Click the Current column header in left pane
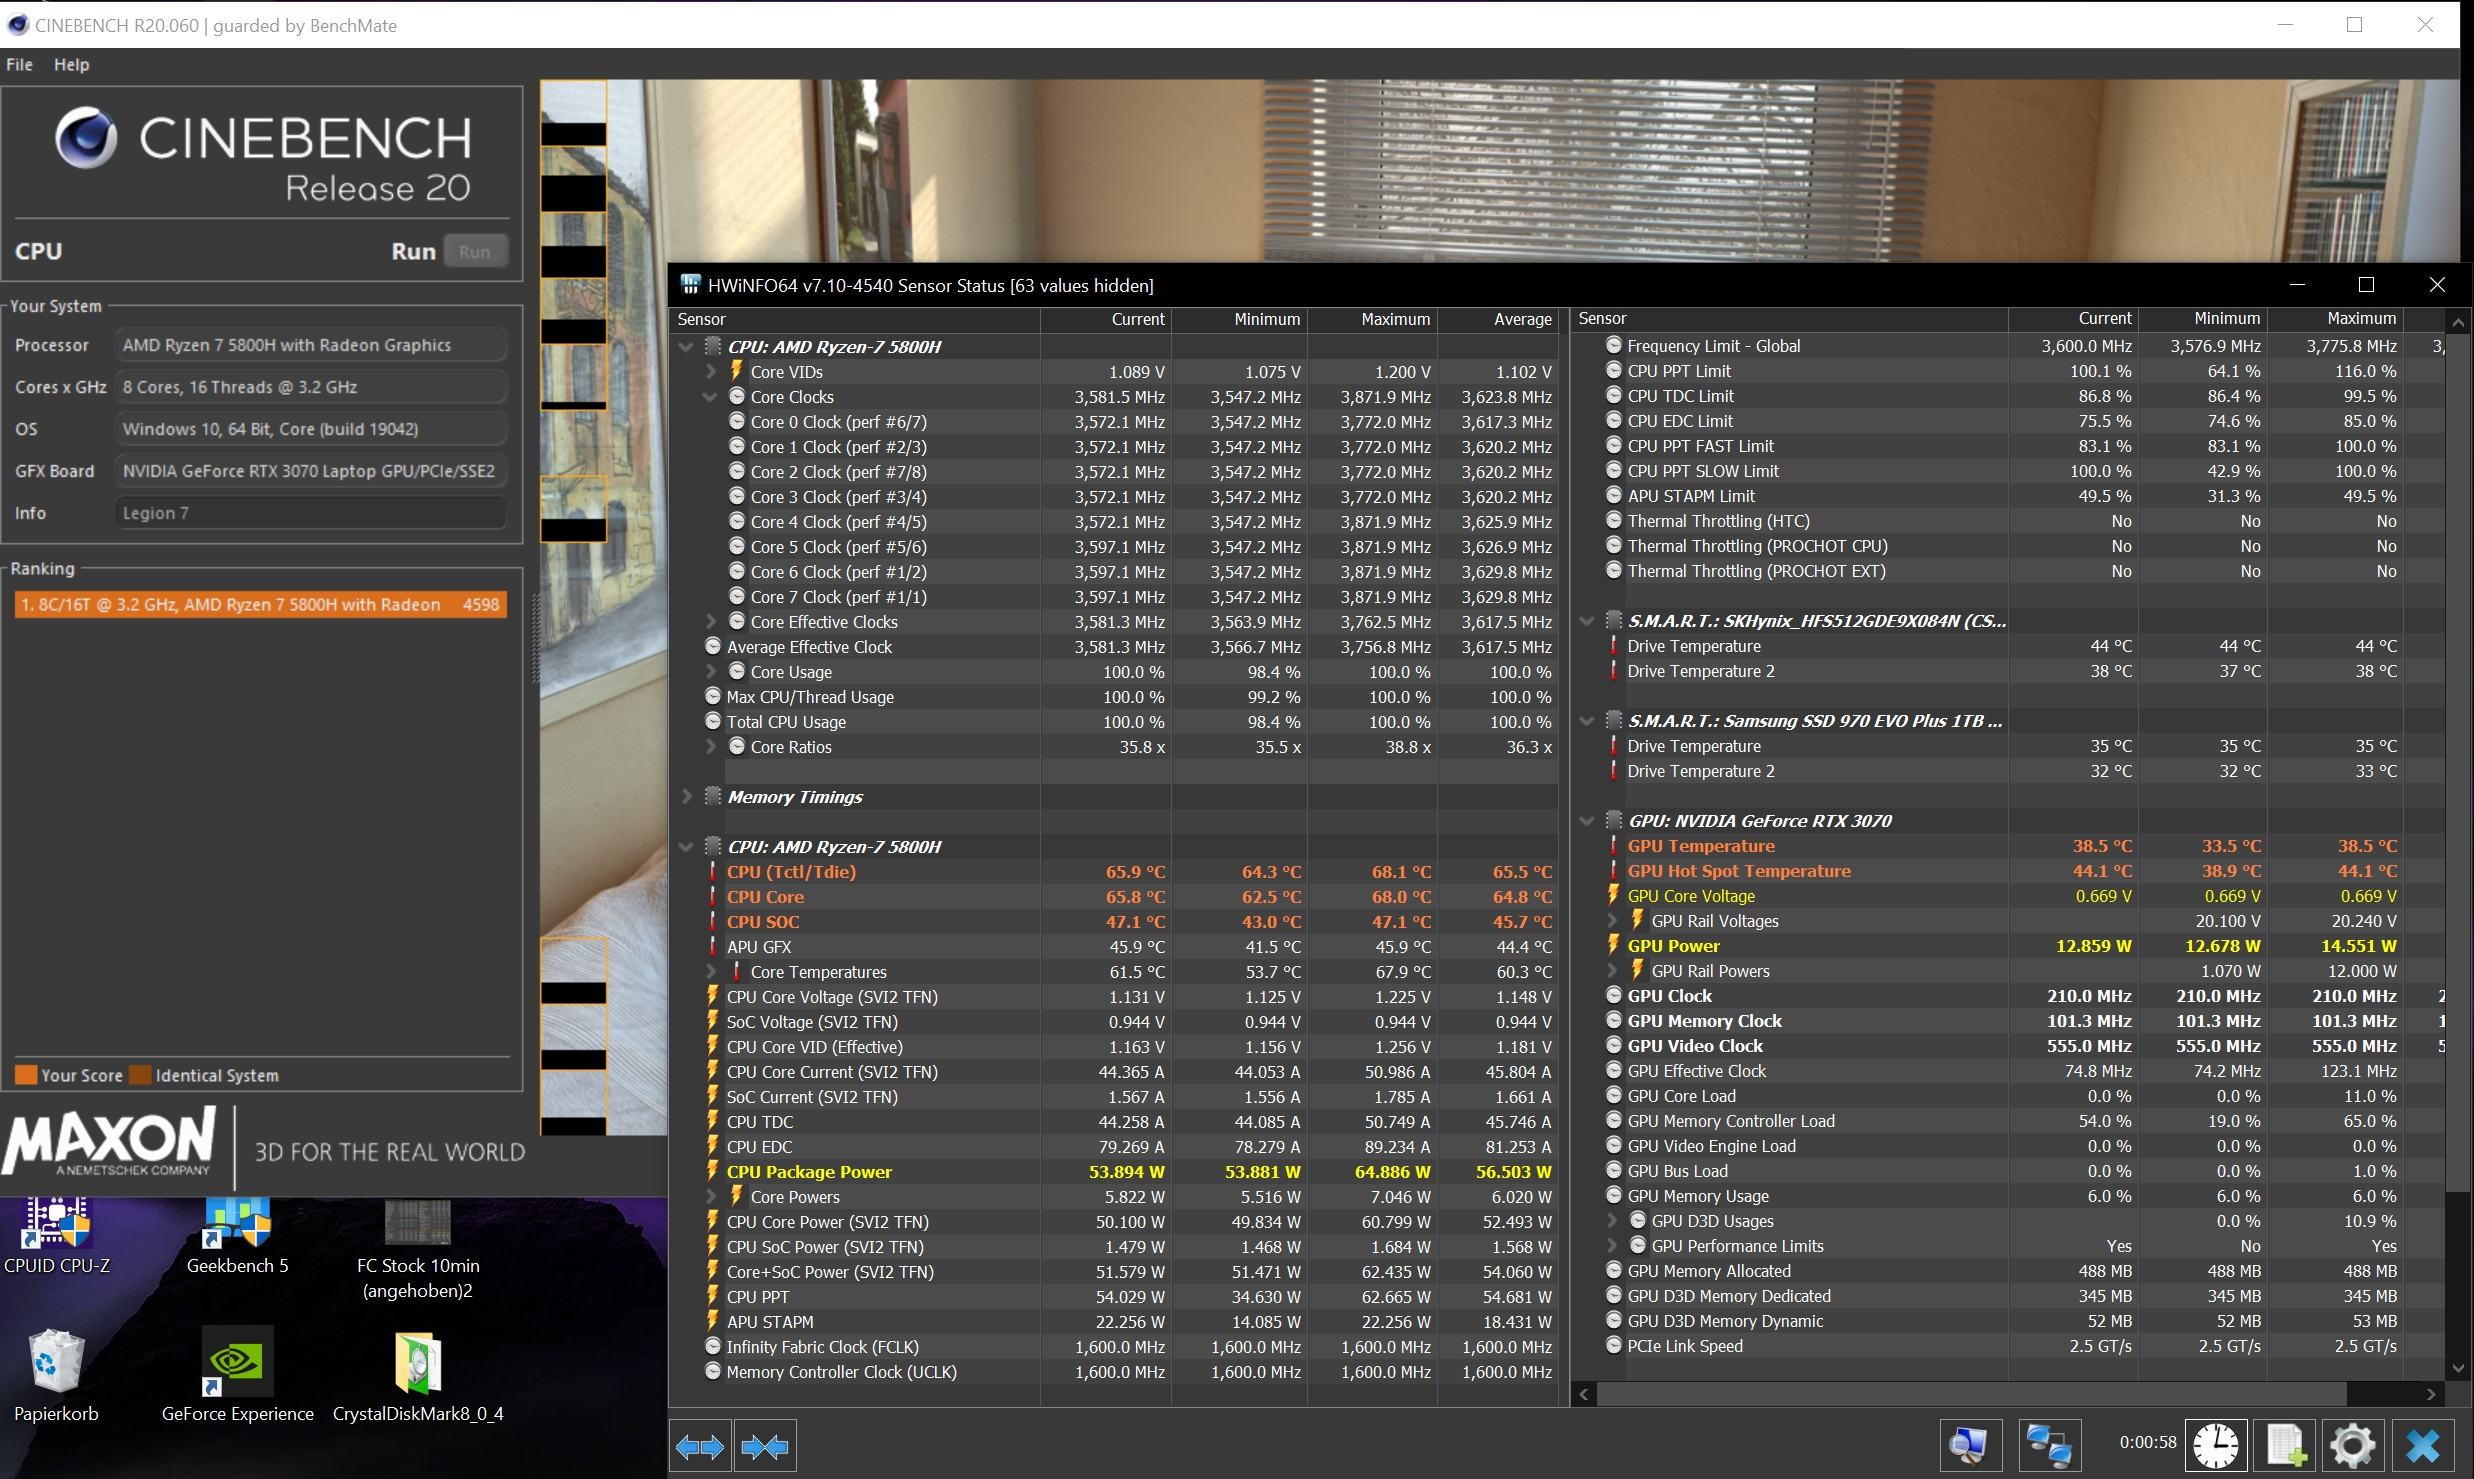 click(x=1106, y=319)
